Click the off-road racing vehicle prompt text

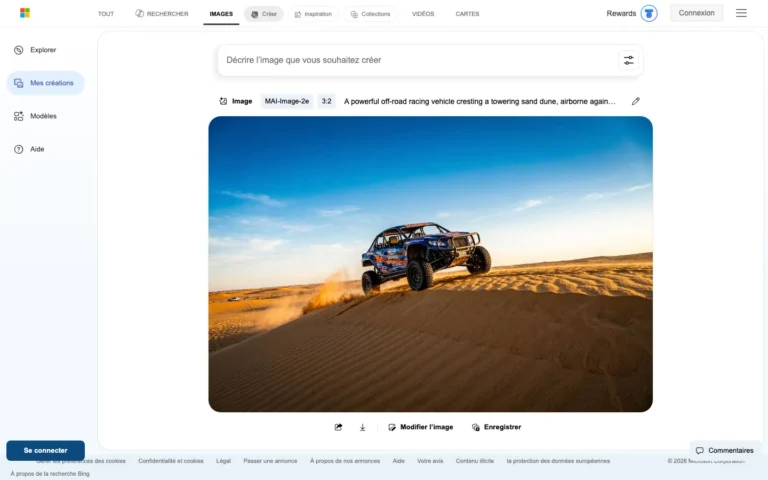(x=480, y=101)
